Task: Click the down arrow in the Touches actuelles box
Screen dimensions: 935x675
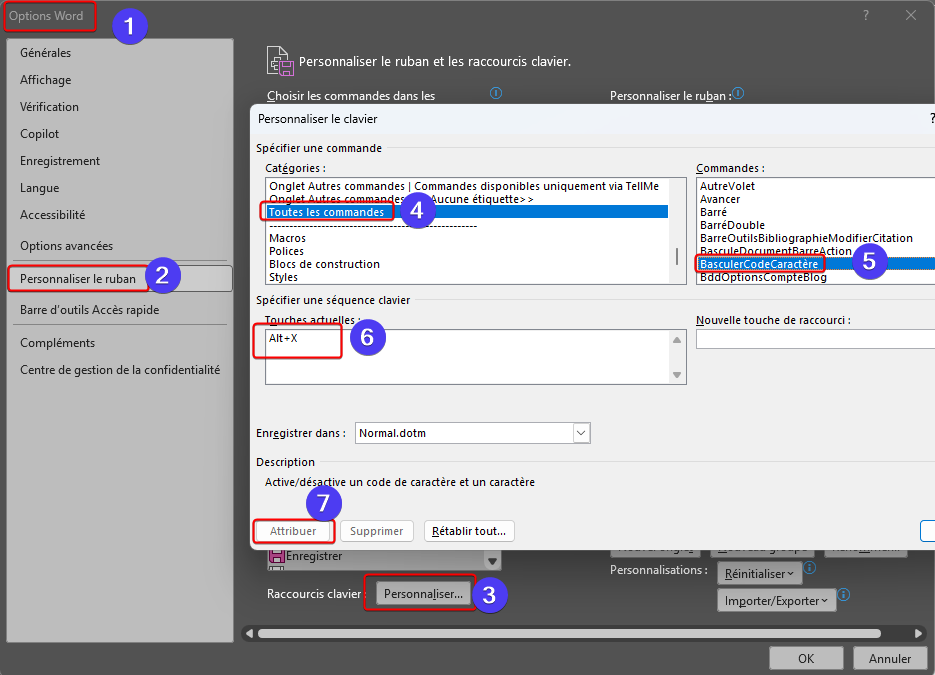Action: pos(677,375)
